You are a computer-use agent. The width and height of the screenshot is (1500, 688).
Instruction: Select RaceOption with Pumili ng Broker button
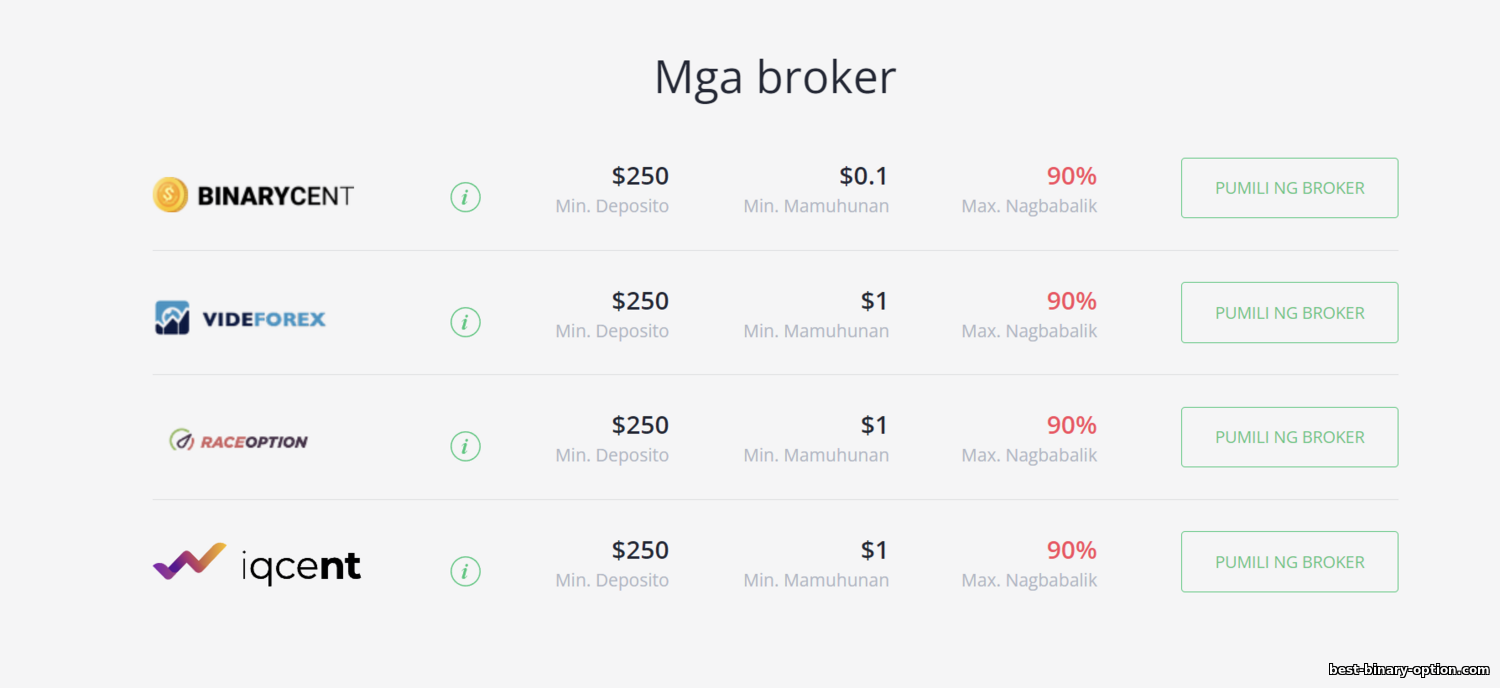pyautogui.click(x=1289, y=437)
